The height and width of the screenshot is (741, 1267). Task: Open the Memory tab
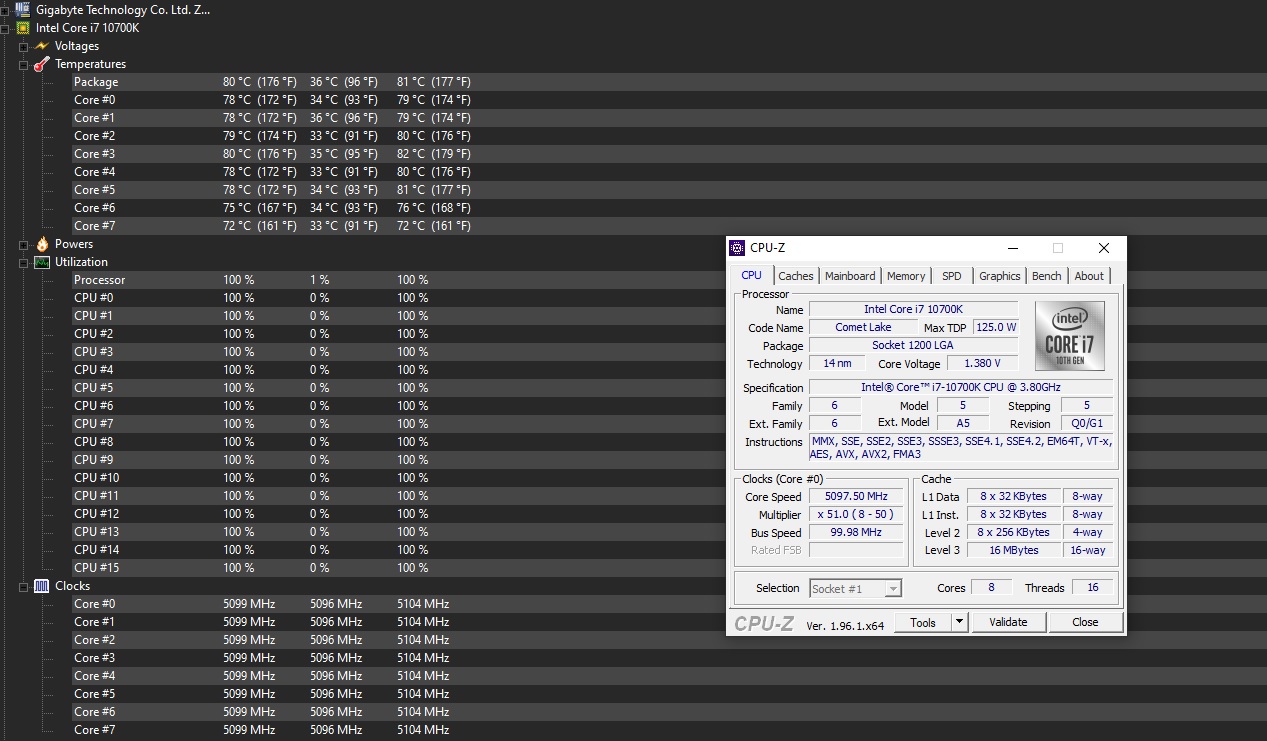[906, 276]
